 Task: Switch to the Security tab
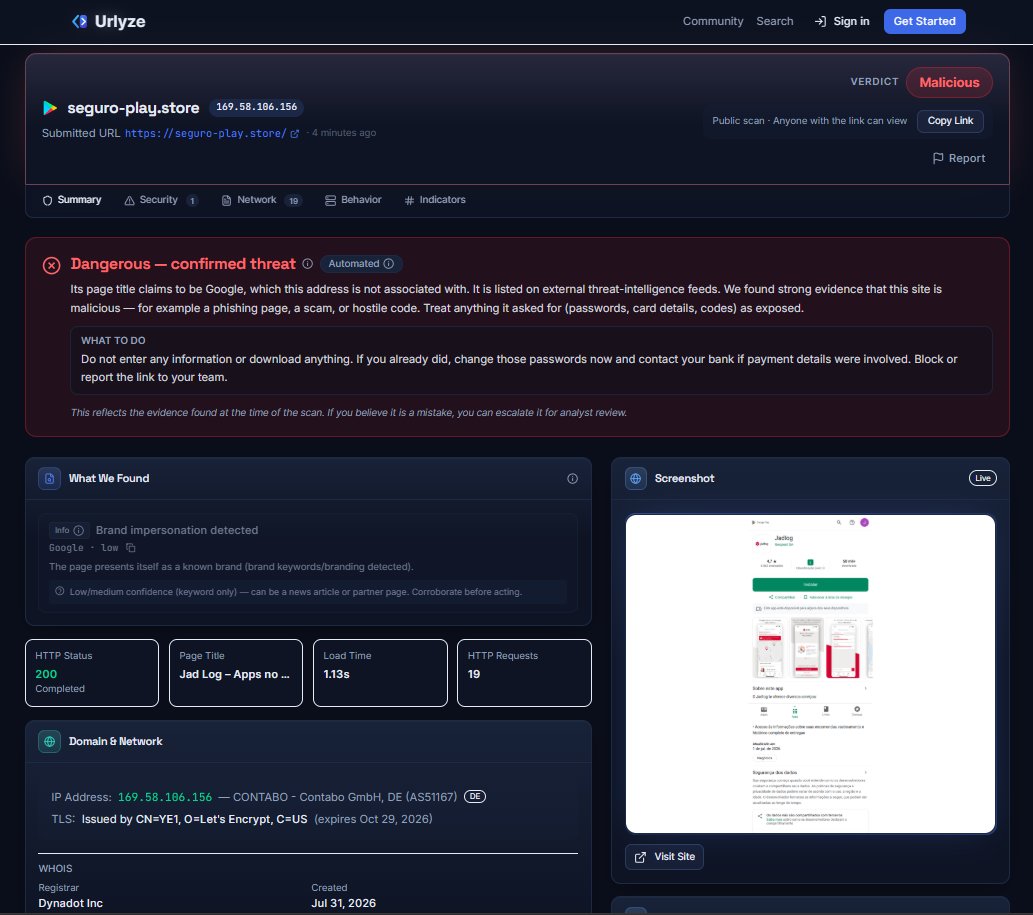point(161,200)
